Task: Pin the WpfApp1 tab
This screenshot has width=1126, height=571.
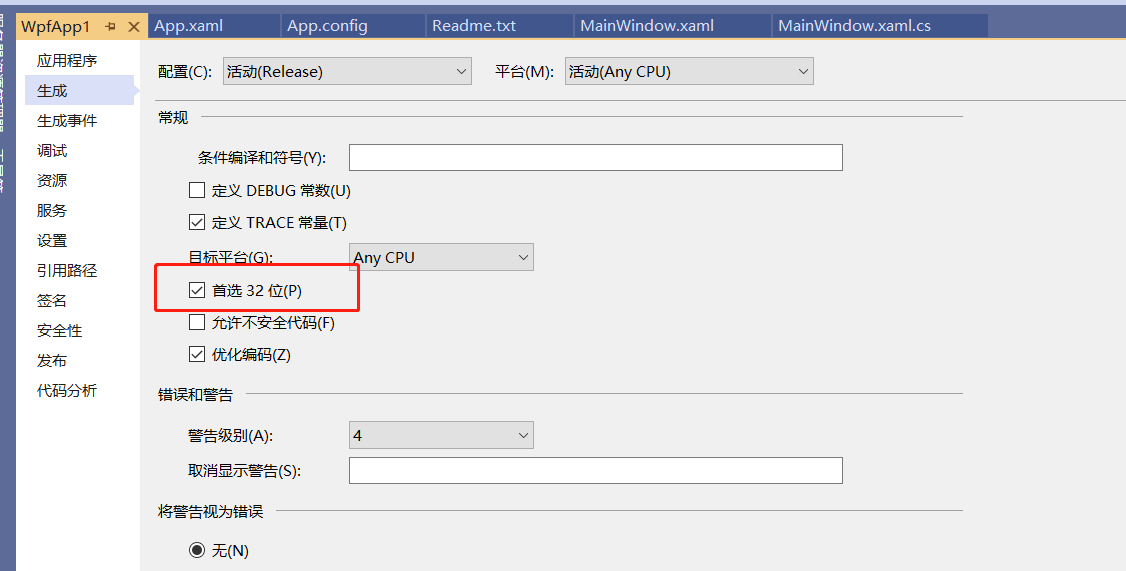Action: (111, 27)
